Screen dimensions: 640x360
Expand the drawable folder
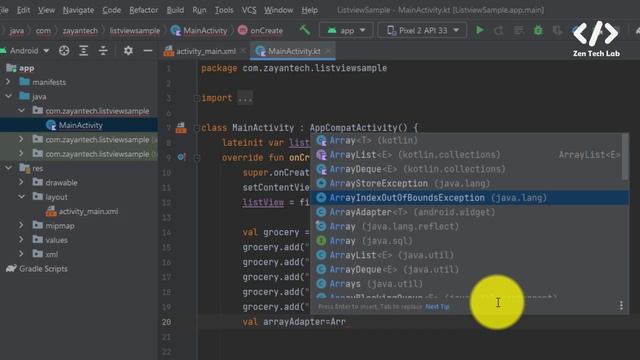pyautogui.click(x=21, y=182)
